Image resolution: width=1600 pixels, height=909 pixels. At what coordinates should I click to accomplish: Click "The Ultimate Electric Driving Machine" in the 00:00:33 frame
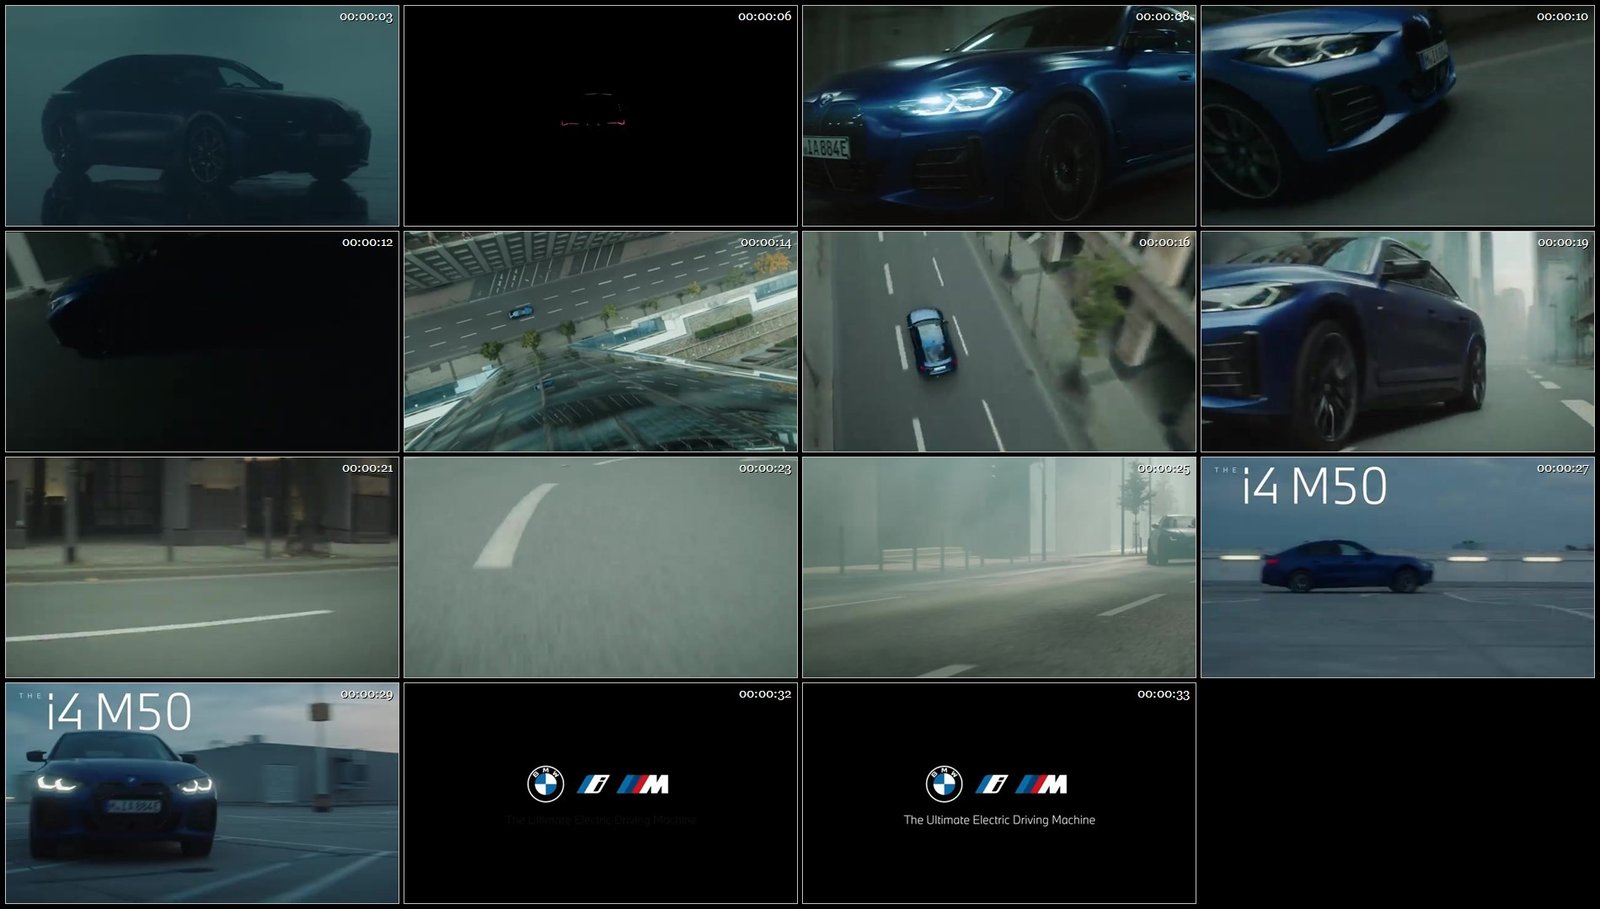(999, 820)
